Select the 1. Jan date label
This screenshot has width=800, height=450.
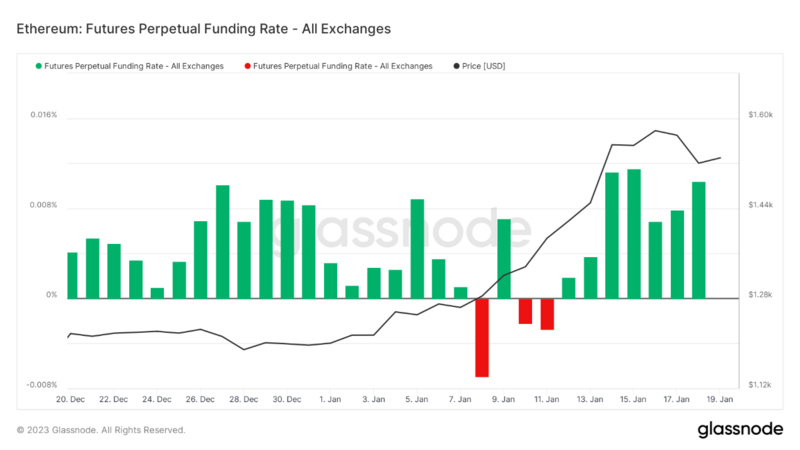pyautogui.click(x=329, y=399)
